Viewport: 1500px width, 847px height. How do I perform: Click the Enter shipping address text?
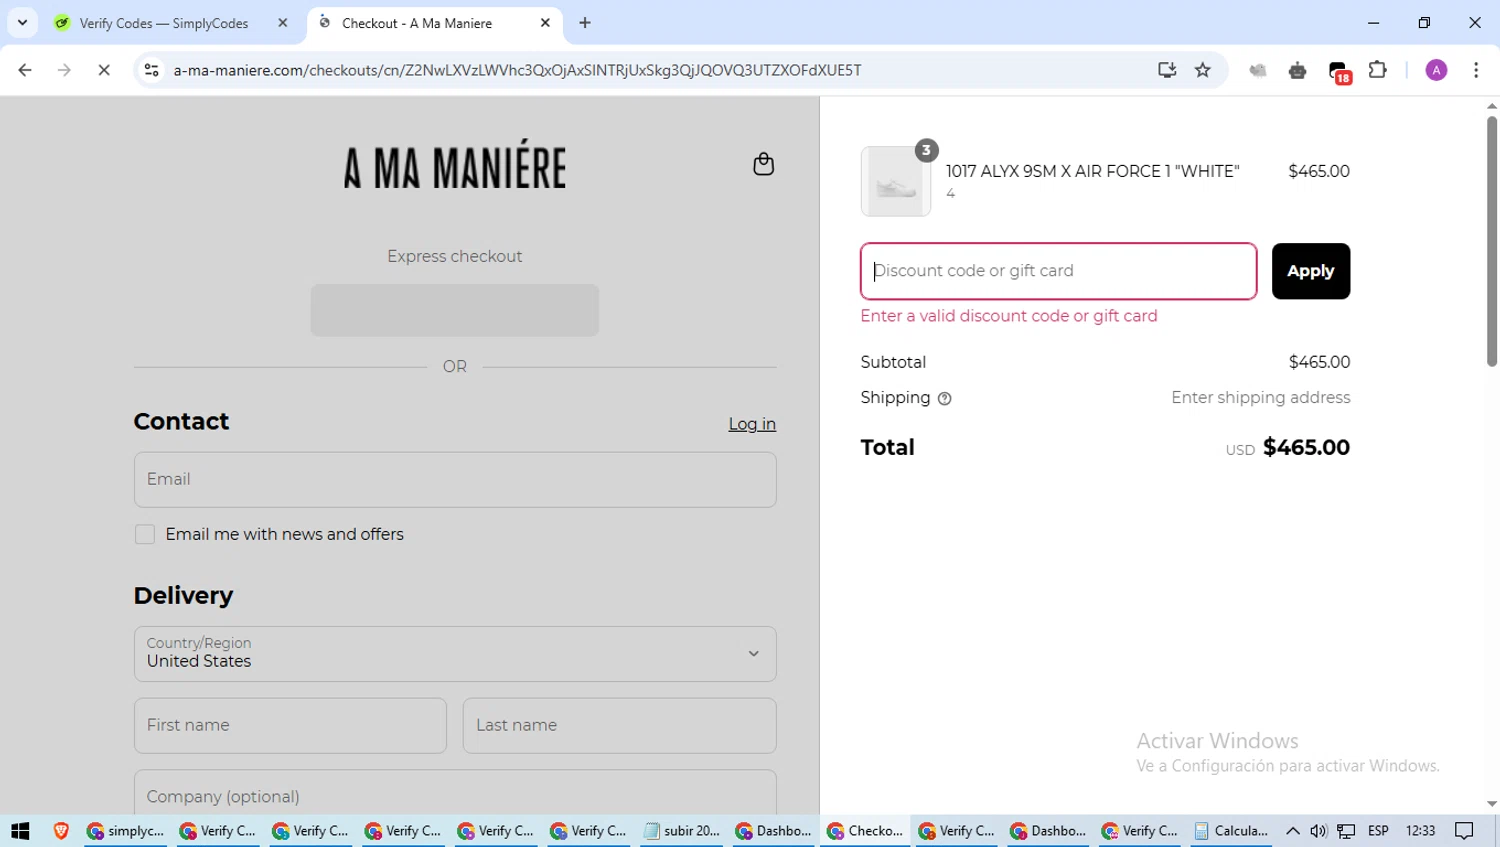click(1260, 398)
